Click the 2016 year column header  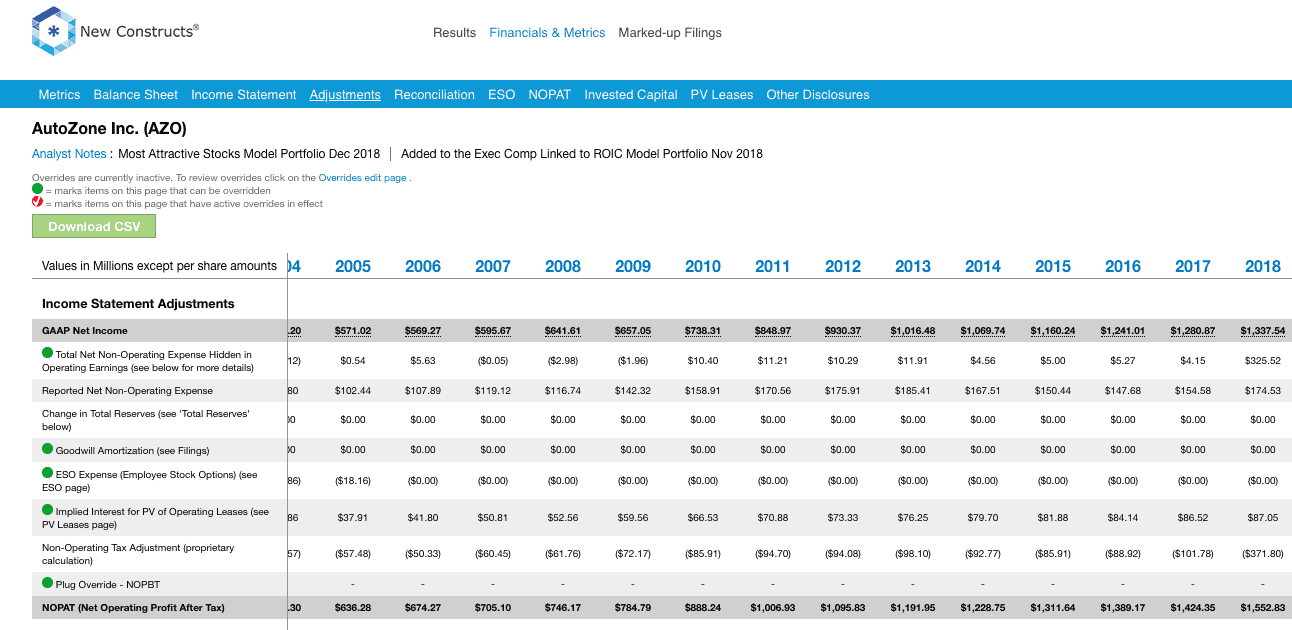coord(1123,266)
